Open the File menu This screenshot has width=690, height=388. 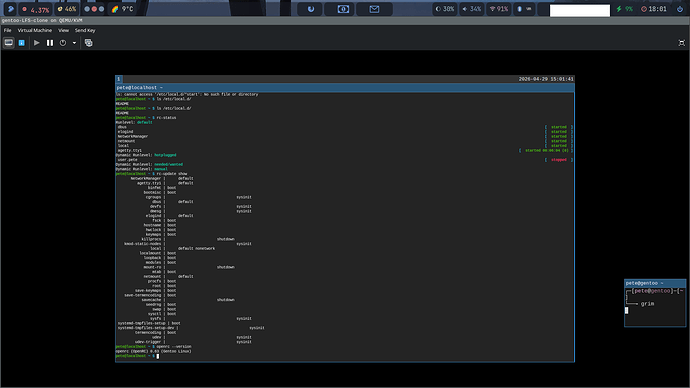(7, 30)
